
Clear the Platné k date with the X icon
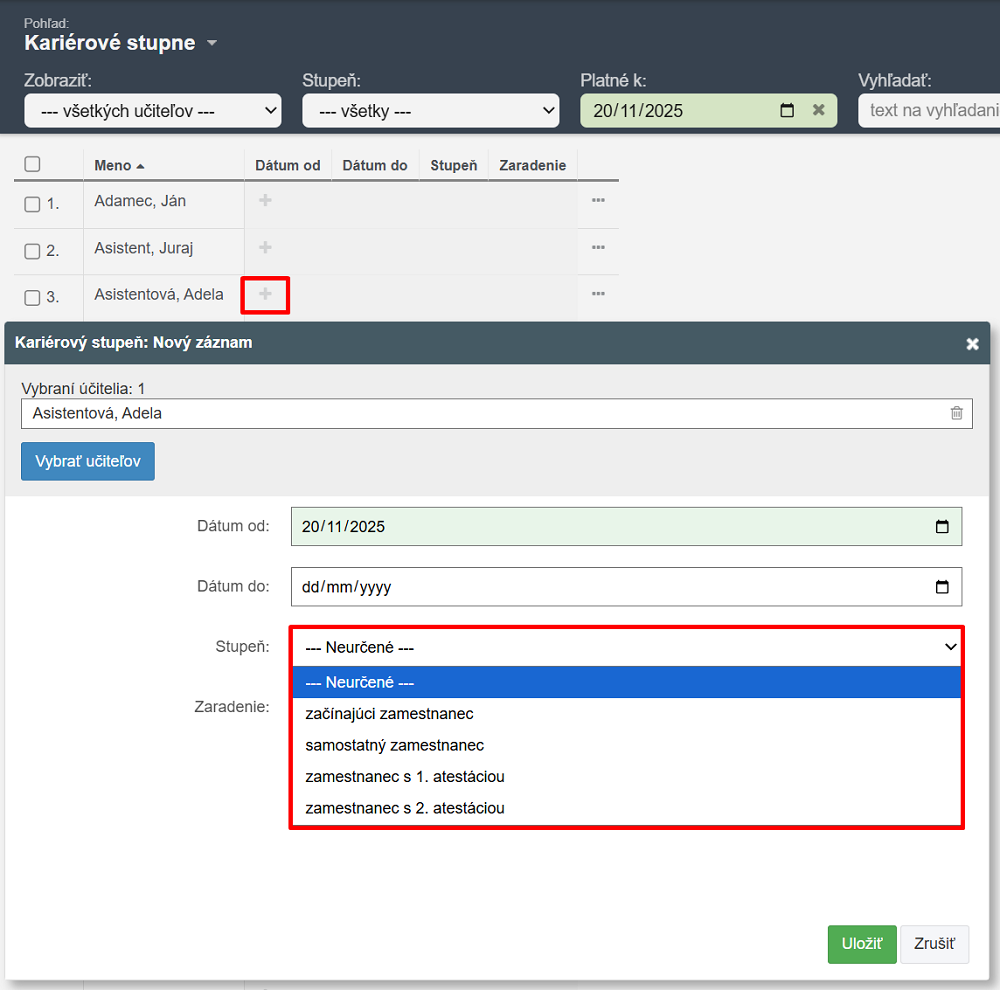click(818, 111)
